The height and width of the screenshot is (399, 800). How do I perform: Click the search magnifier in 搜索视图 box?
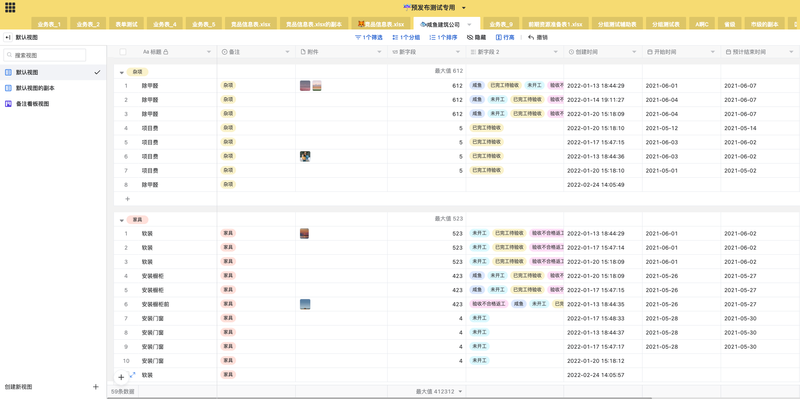click(10, 55)
